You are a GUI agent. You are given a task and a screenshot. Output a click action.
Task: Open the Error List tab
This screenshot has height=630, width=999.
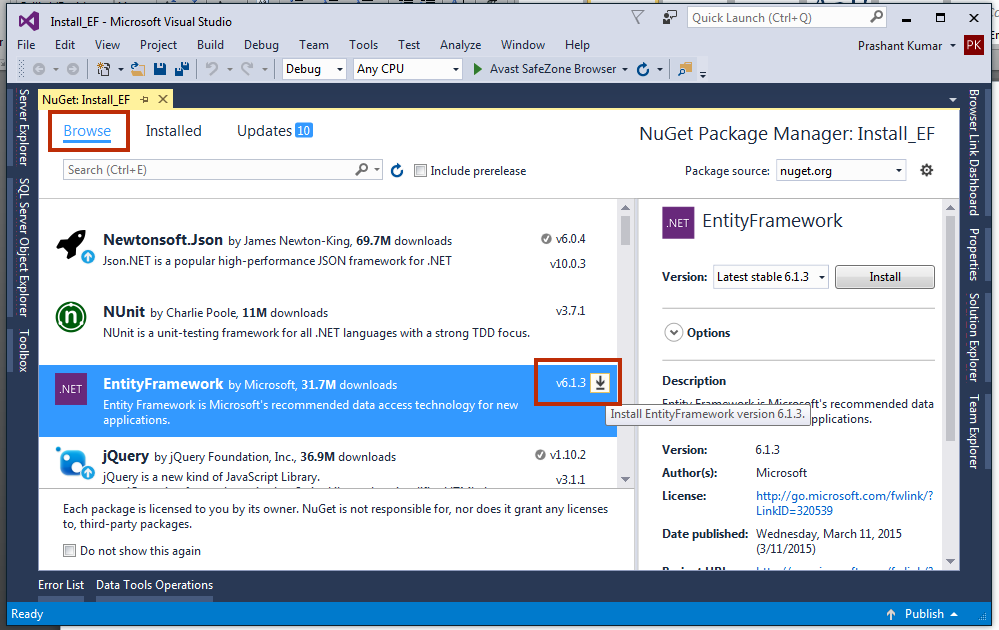click(x=61, y=585)
